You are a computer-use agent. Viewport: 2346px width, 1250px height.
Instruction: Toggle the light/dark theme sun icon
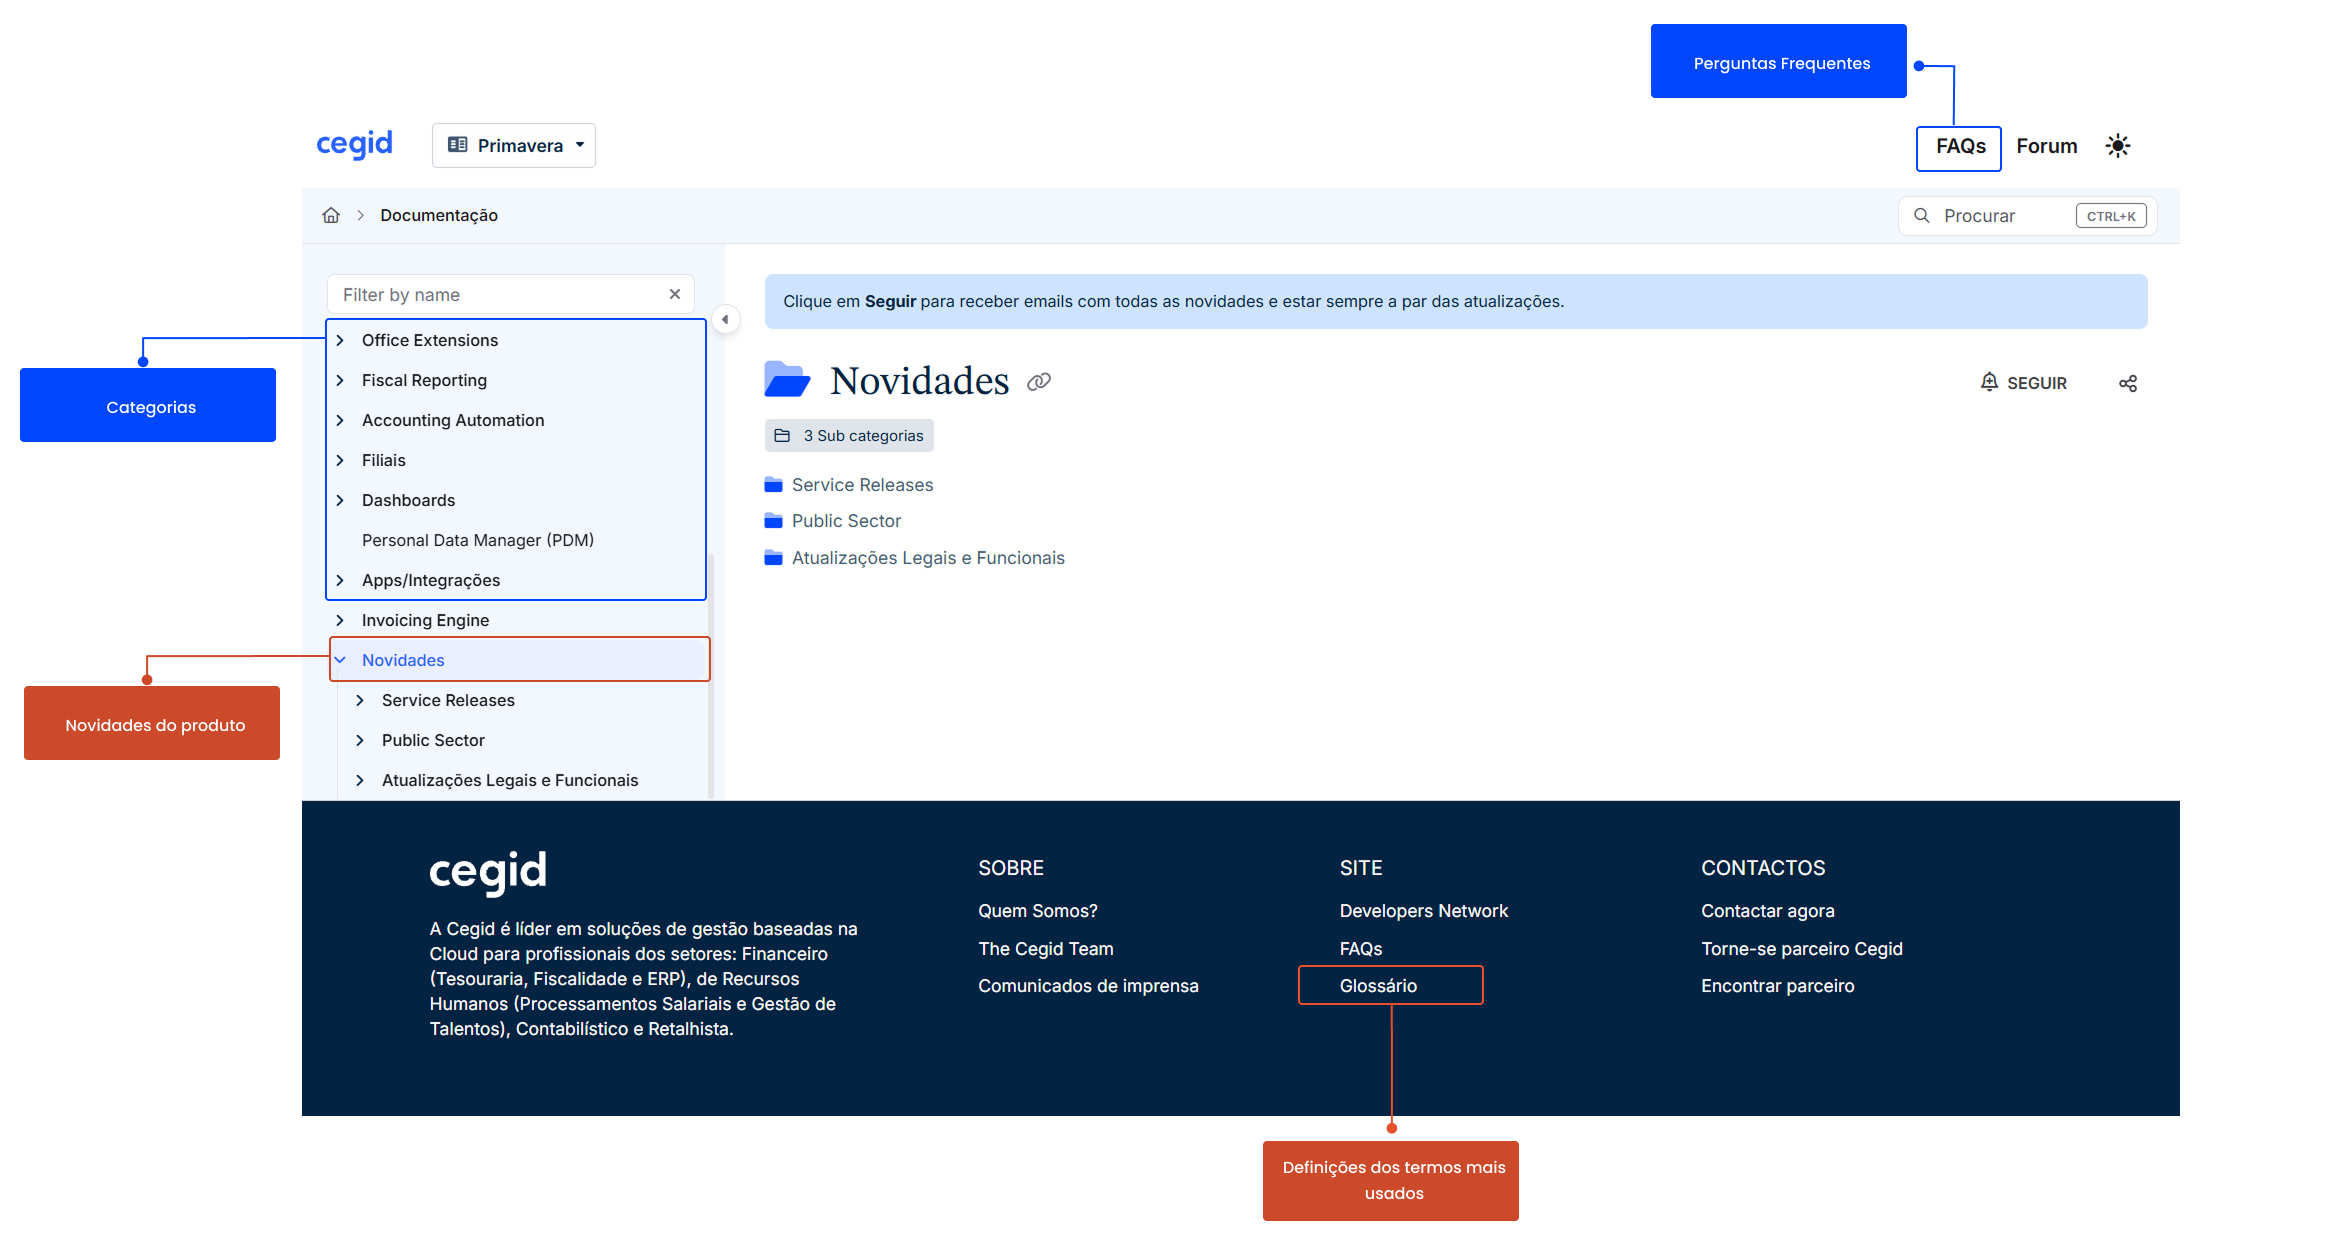coord(2117,146)
